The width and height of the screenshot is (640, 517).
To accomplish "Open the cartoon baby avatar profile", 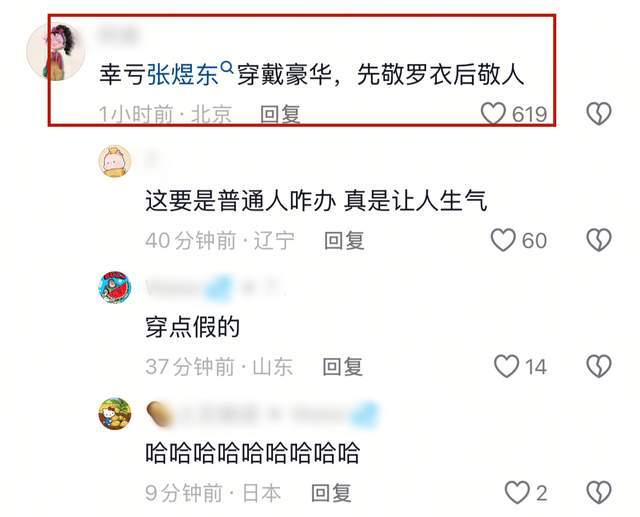I will click(x=115, y=162).
